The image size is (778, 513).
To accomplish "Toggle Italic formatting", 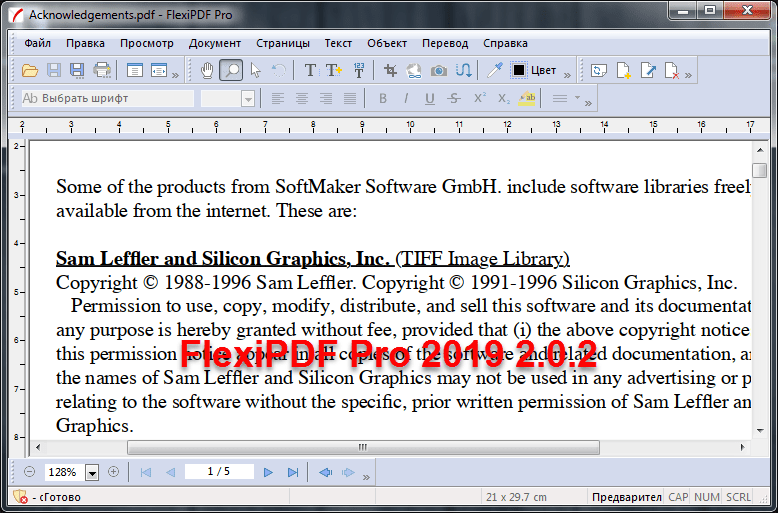I will tap(406, 98).
